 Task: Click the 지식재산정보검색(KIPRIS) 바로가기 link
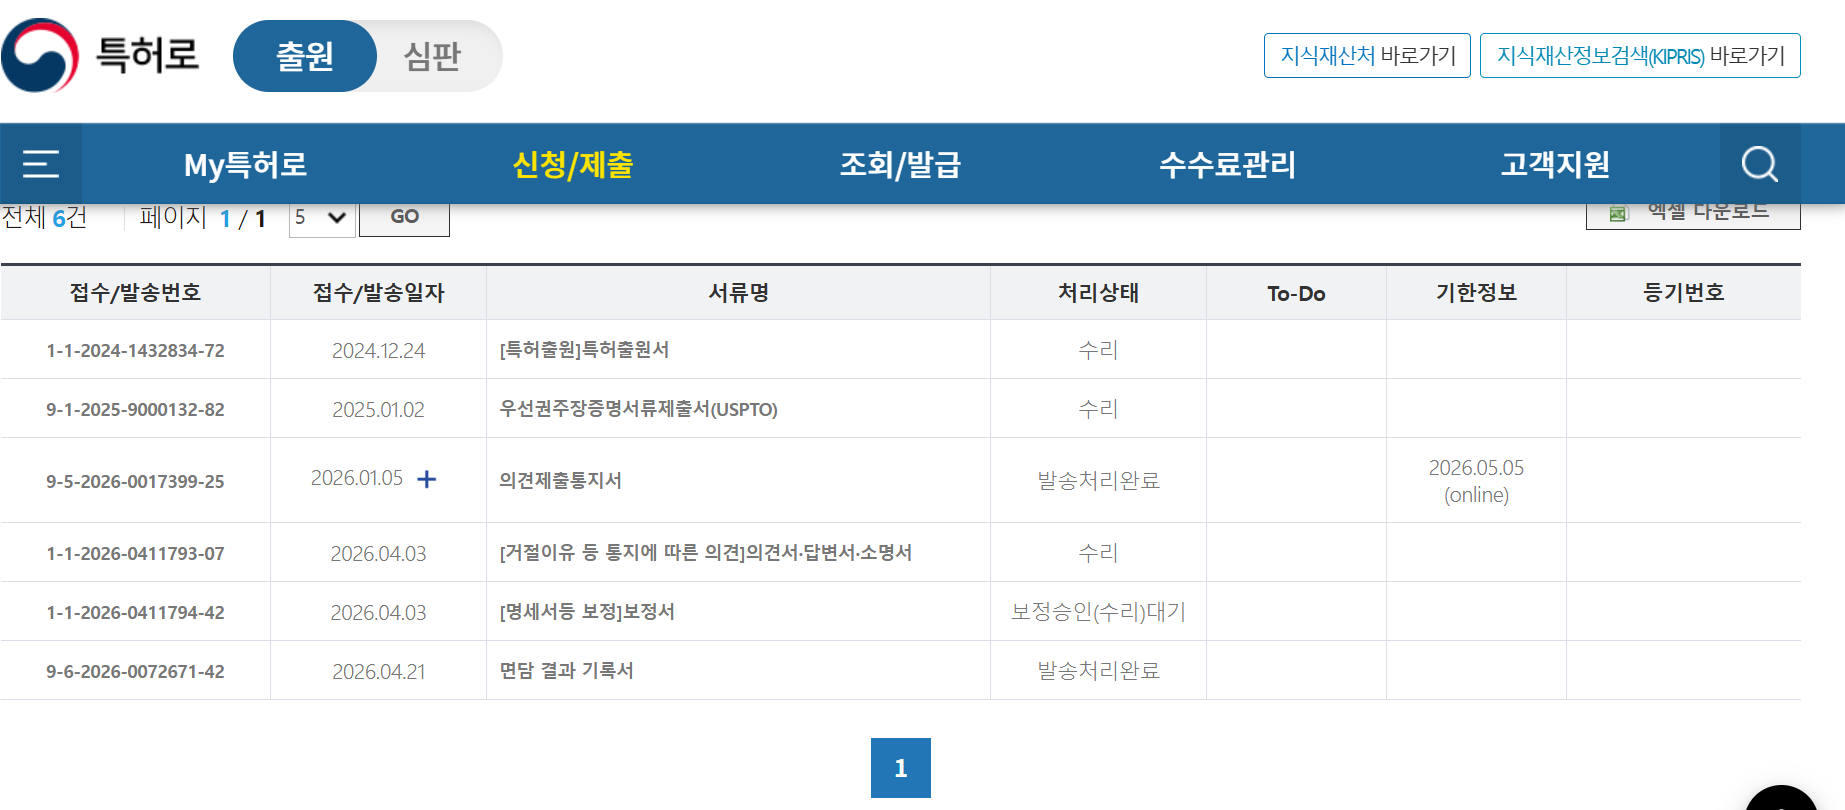pyautogui.click(x=1640, y=55)
